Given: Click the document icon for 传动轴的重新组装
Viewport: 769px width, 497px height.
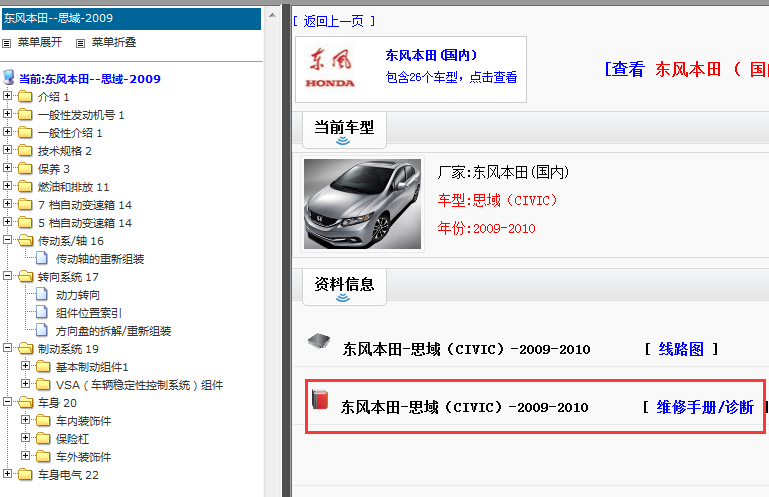Looking at the screenshot, I should tap(42, 258).
